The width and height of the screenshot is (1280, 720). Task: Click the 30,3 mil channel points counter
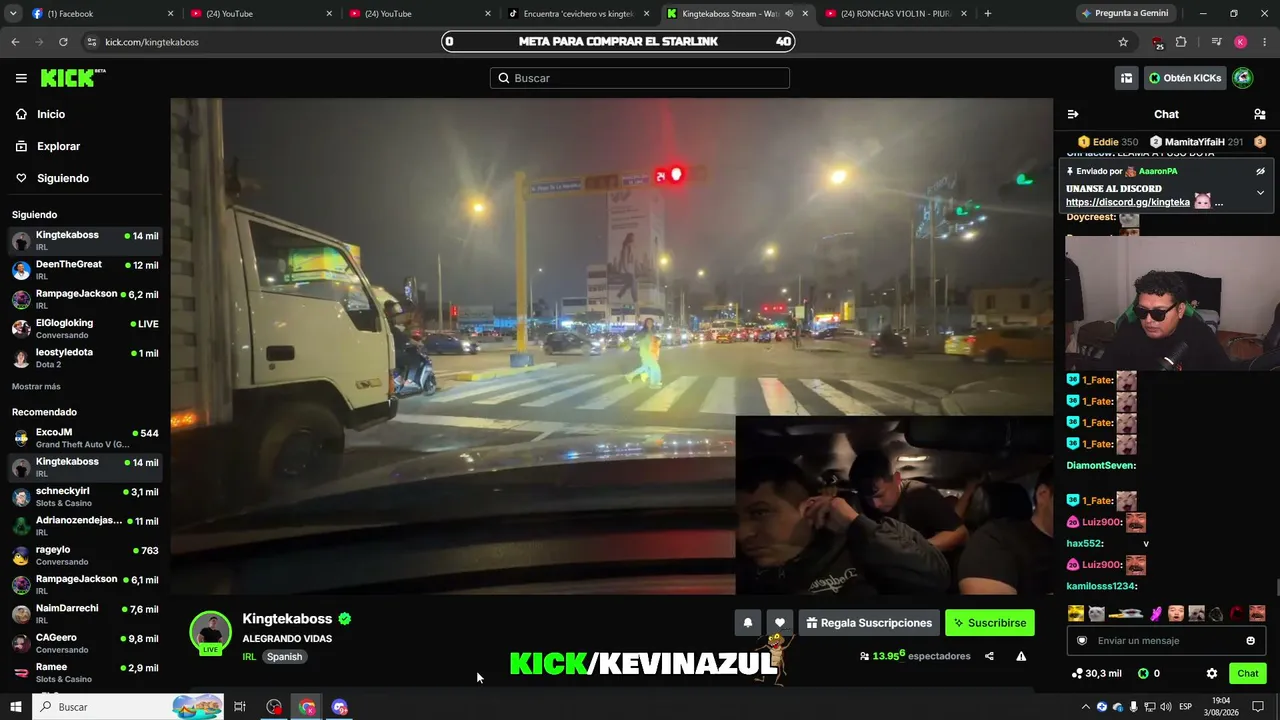pos(1097,673)
